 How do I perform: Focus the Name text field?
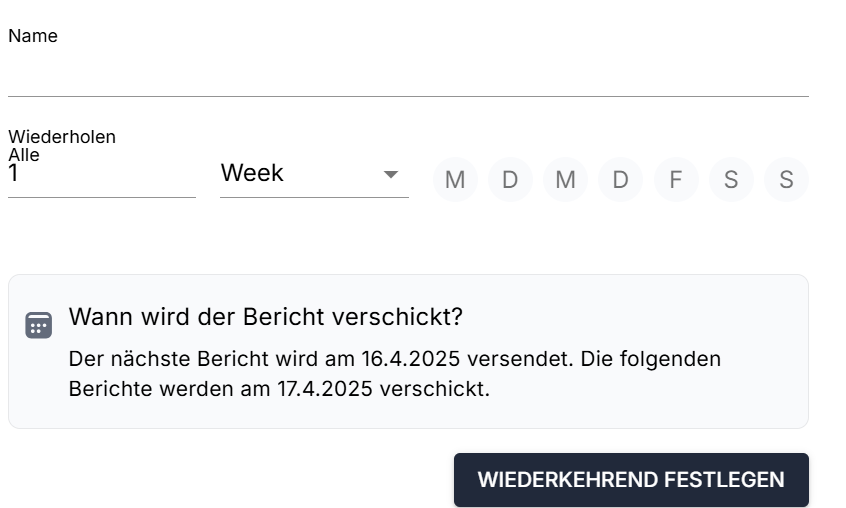[408, 76]
